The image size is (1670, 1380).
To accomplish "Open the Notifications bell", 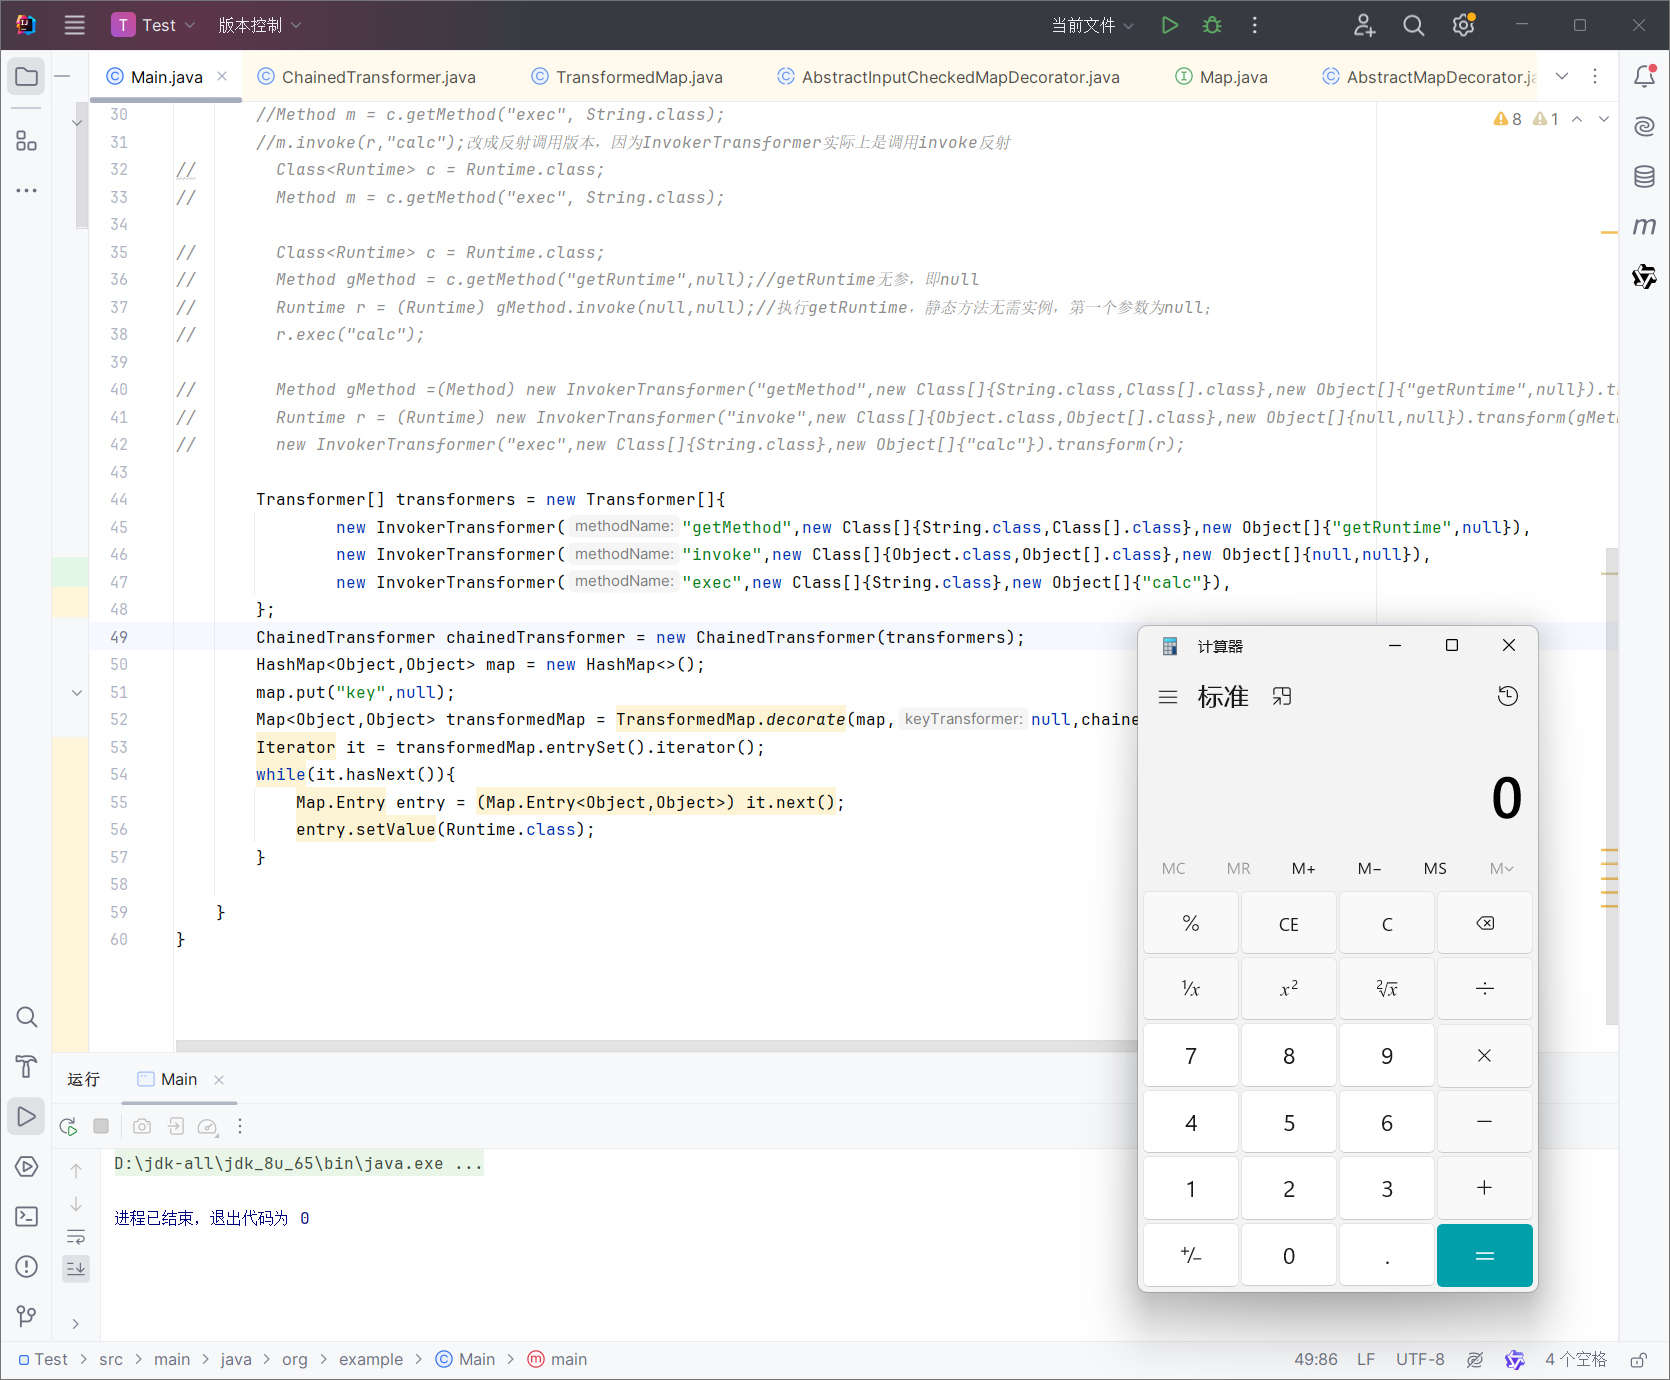I will click(x=1644, y=76).
